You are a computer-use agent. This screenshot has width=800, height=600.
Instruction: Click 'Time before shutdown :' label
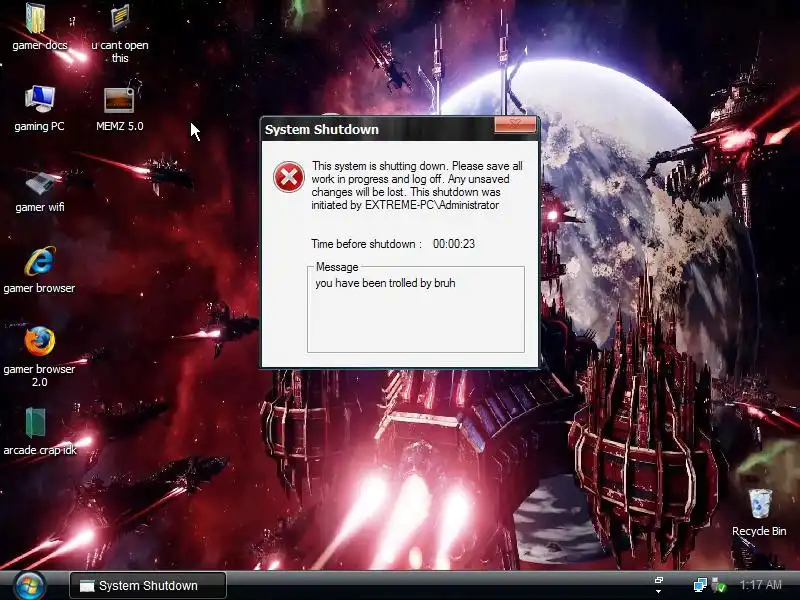(x=367, y=244)
